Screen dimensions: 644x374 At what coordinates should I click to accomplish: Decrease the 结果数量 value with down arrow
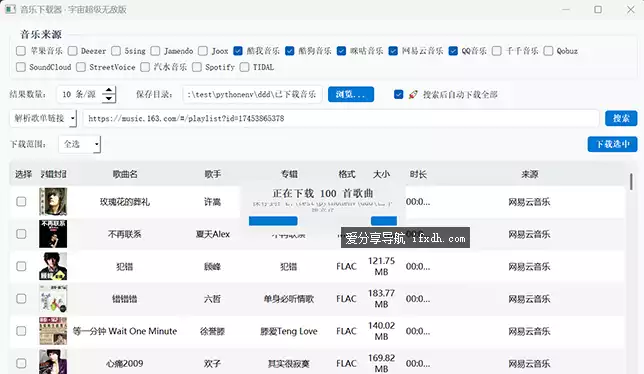tap(108, 99)
